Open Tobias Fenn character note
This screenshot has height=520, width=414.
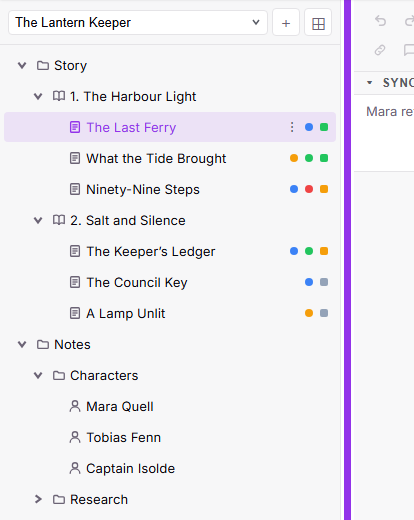pos(170,437)
